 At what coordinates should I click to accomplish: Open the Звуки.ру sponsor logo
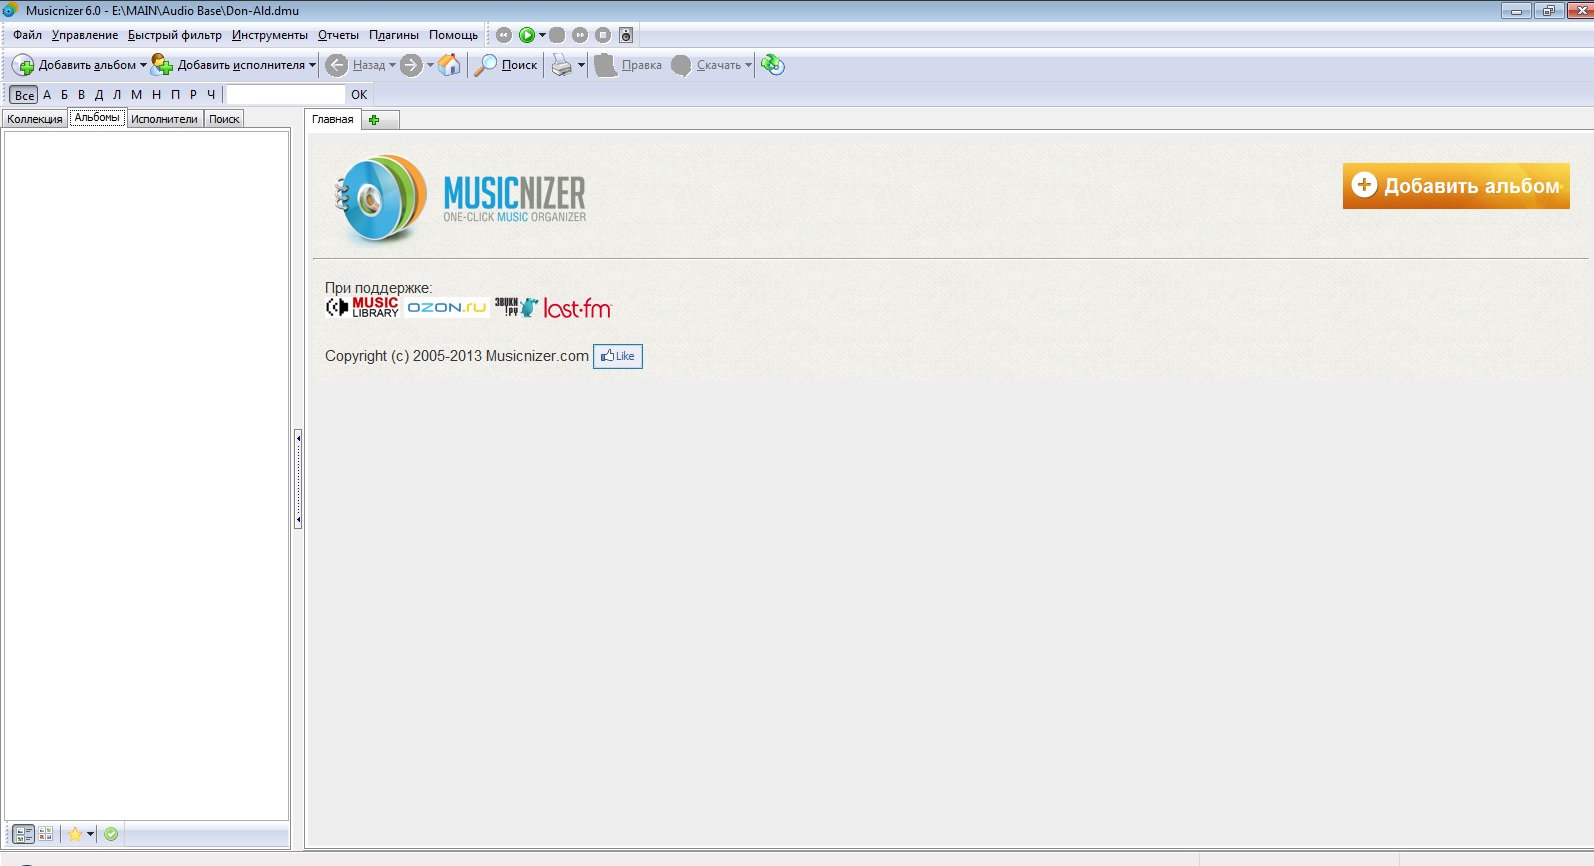(x=516, y=307)
